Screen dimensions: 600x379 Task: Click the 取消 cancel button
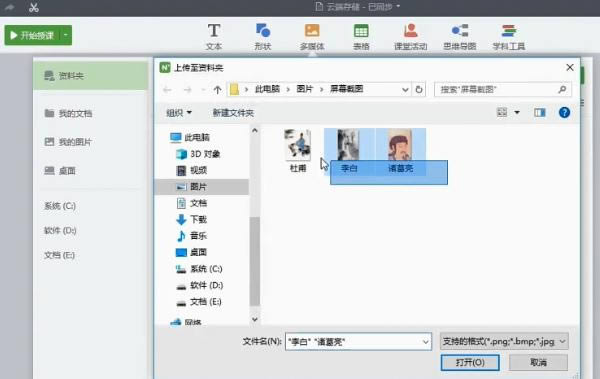click(x=538, y=362)
